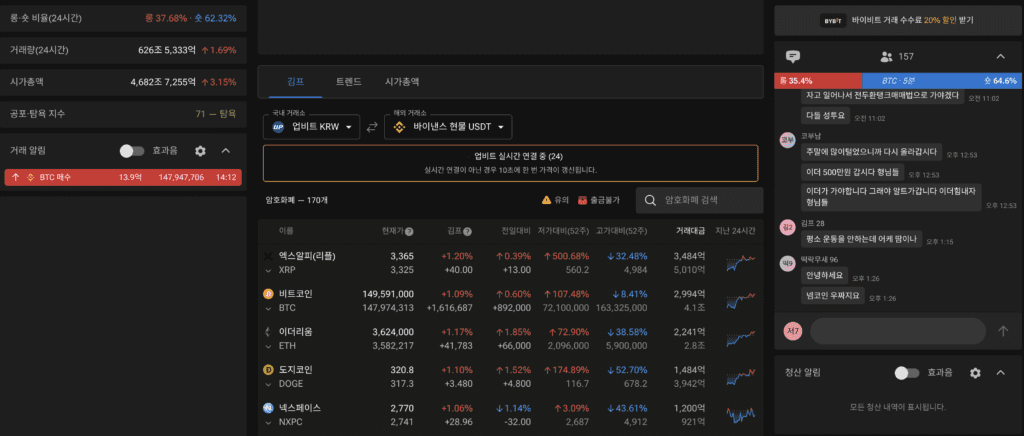The width and height of the screenshot is (1024, 436).
Task: Click the blue short 64.6% bar
Action: point(942,81)
